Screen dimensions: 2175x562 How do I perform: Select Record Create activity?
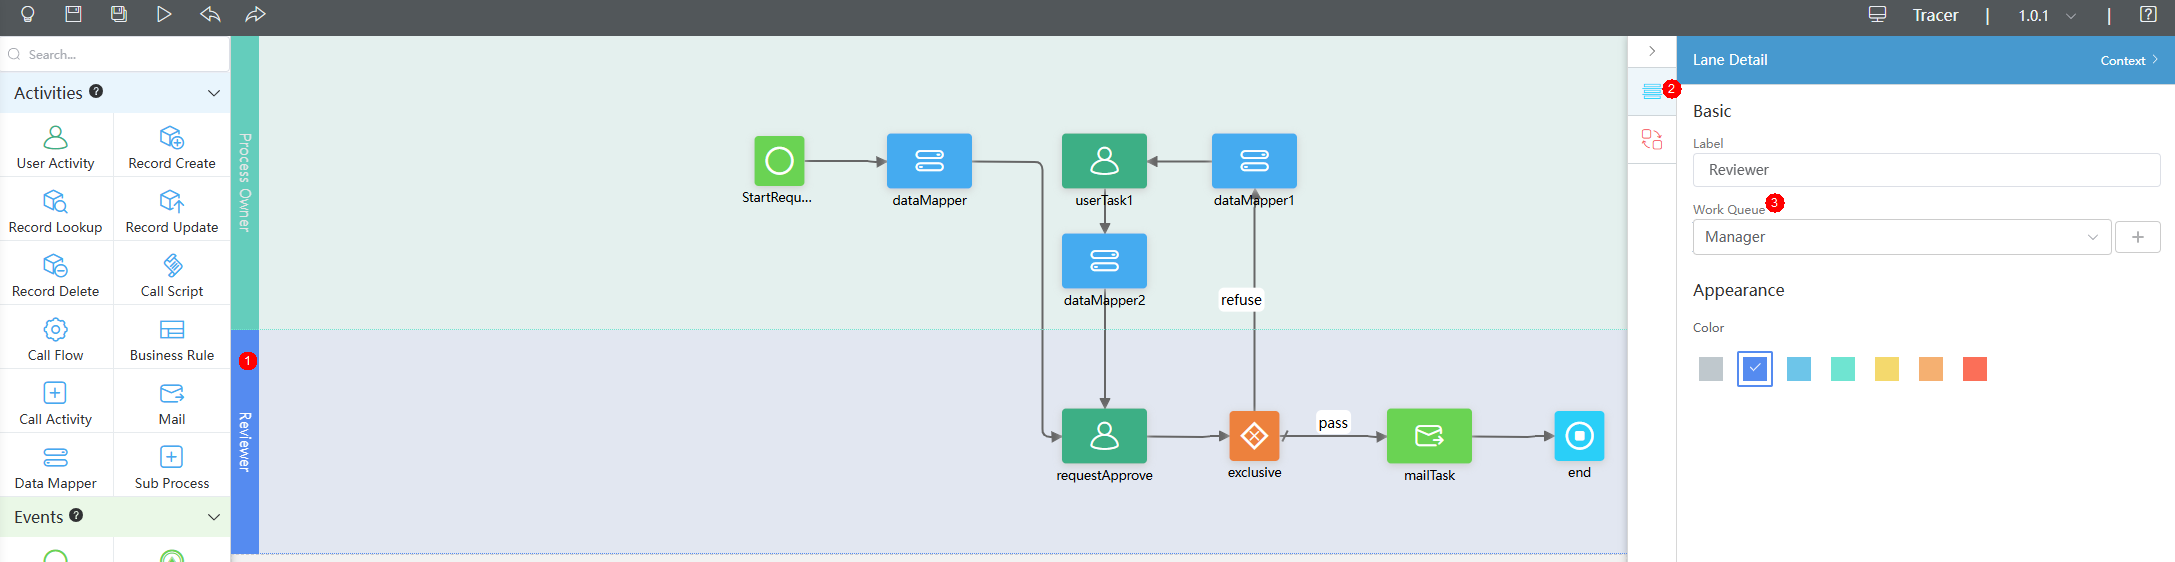[172, 146]
